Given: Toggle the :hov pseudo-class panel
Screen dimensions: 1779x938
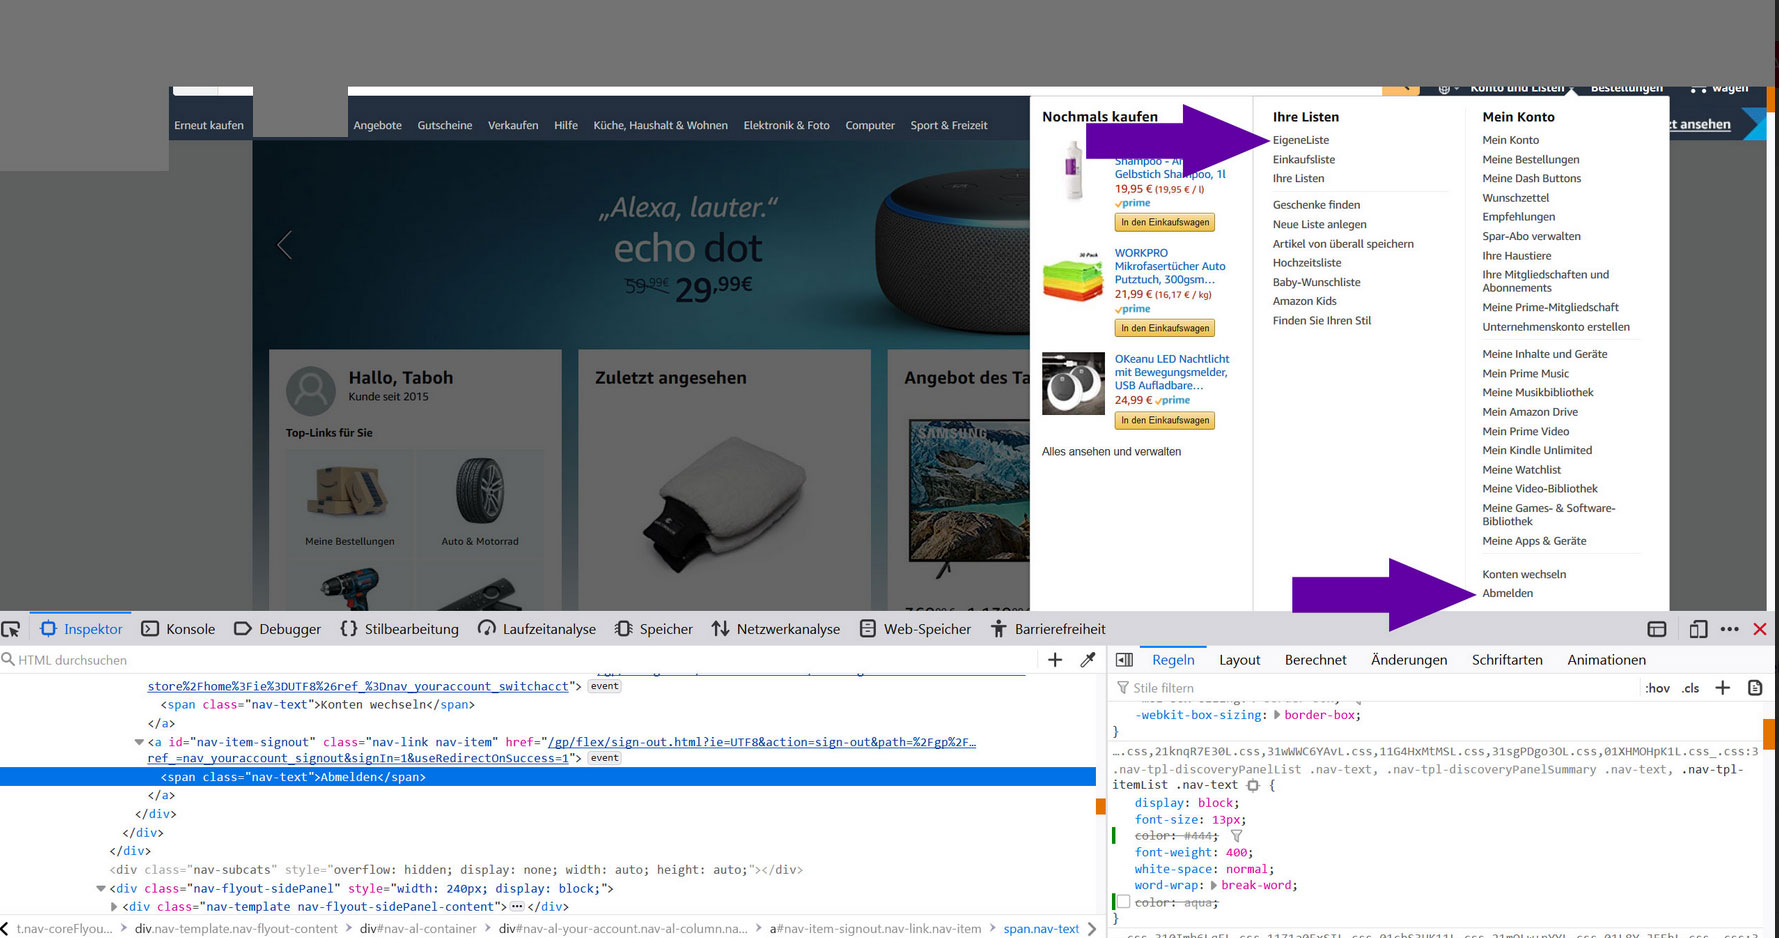Looking at the screenshot, I should coord(1657,688).
